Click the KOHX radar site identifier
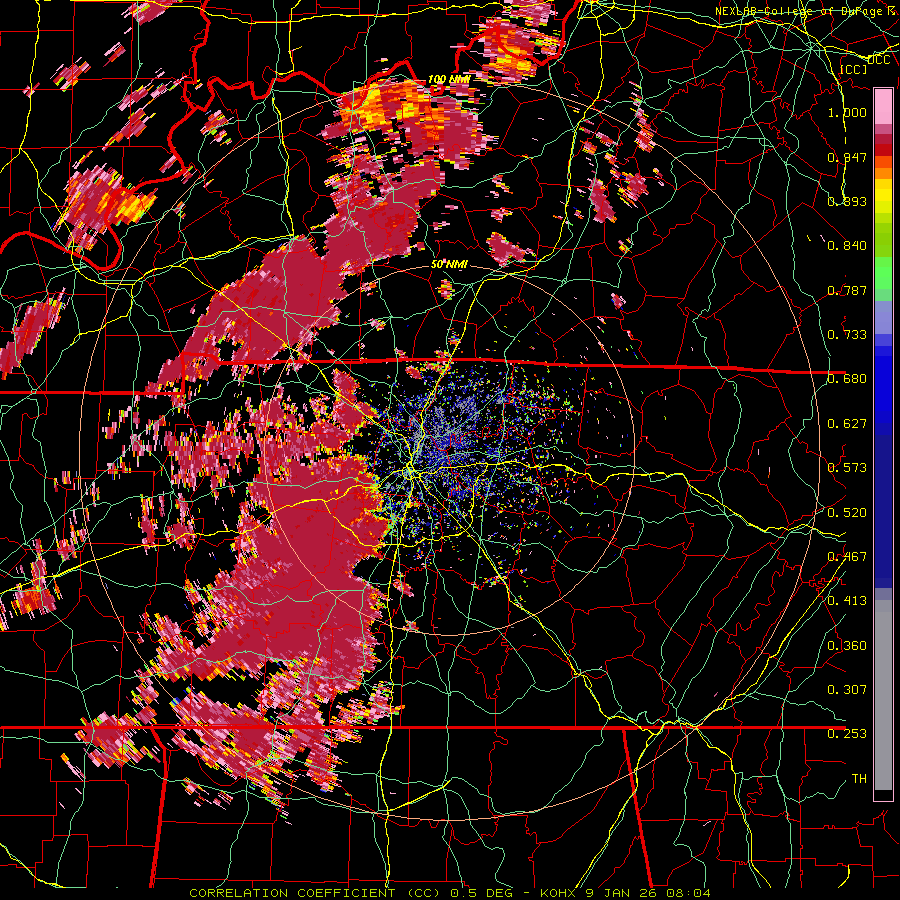 coord(557,893)
